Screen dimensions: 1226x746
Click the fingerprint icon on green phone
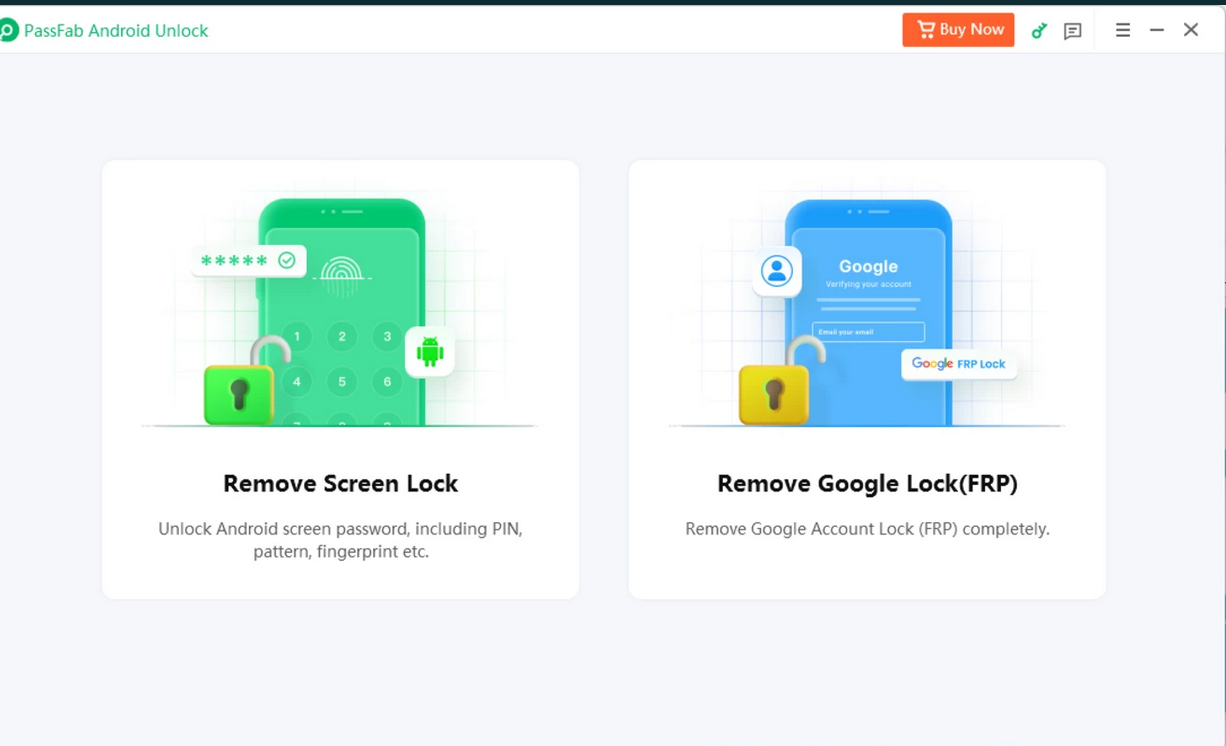[x=342, y=275]
